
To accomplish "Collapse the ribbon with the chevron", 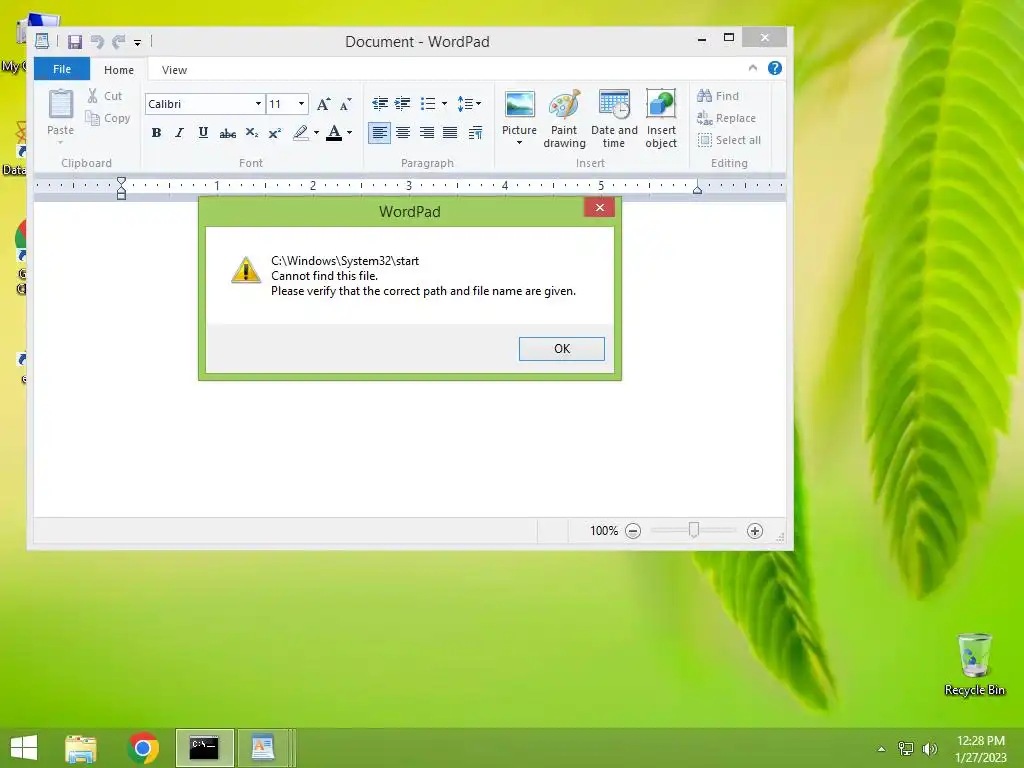I will coord(752,68).
